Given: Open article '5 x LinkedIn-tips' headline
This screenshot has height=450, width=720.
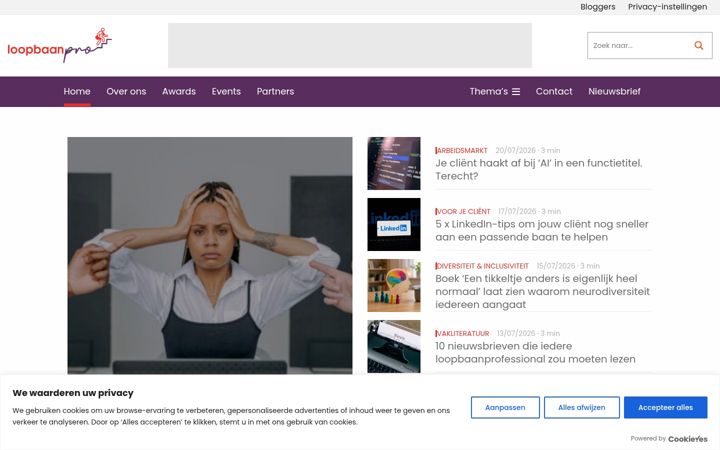Looking at the screenshot, I should pos(542,231).
